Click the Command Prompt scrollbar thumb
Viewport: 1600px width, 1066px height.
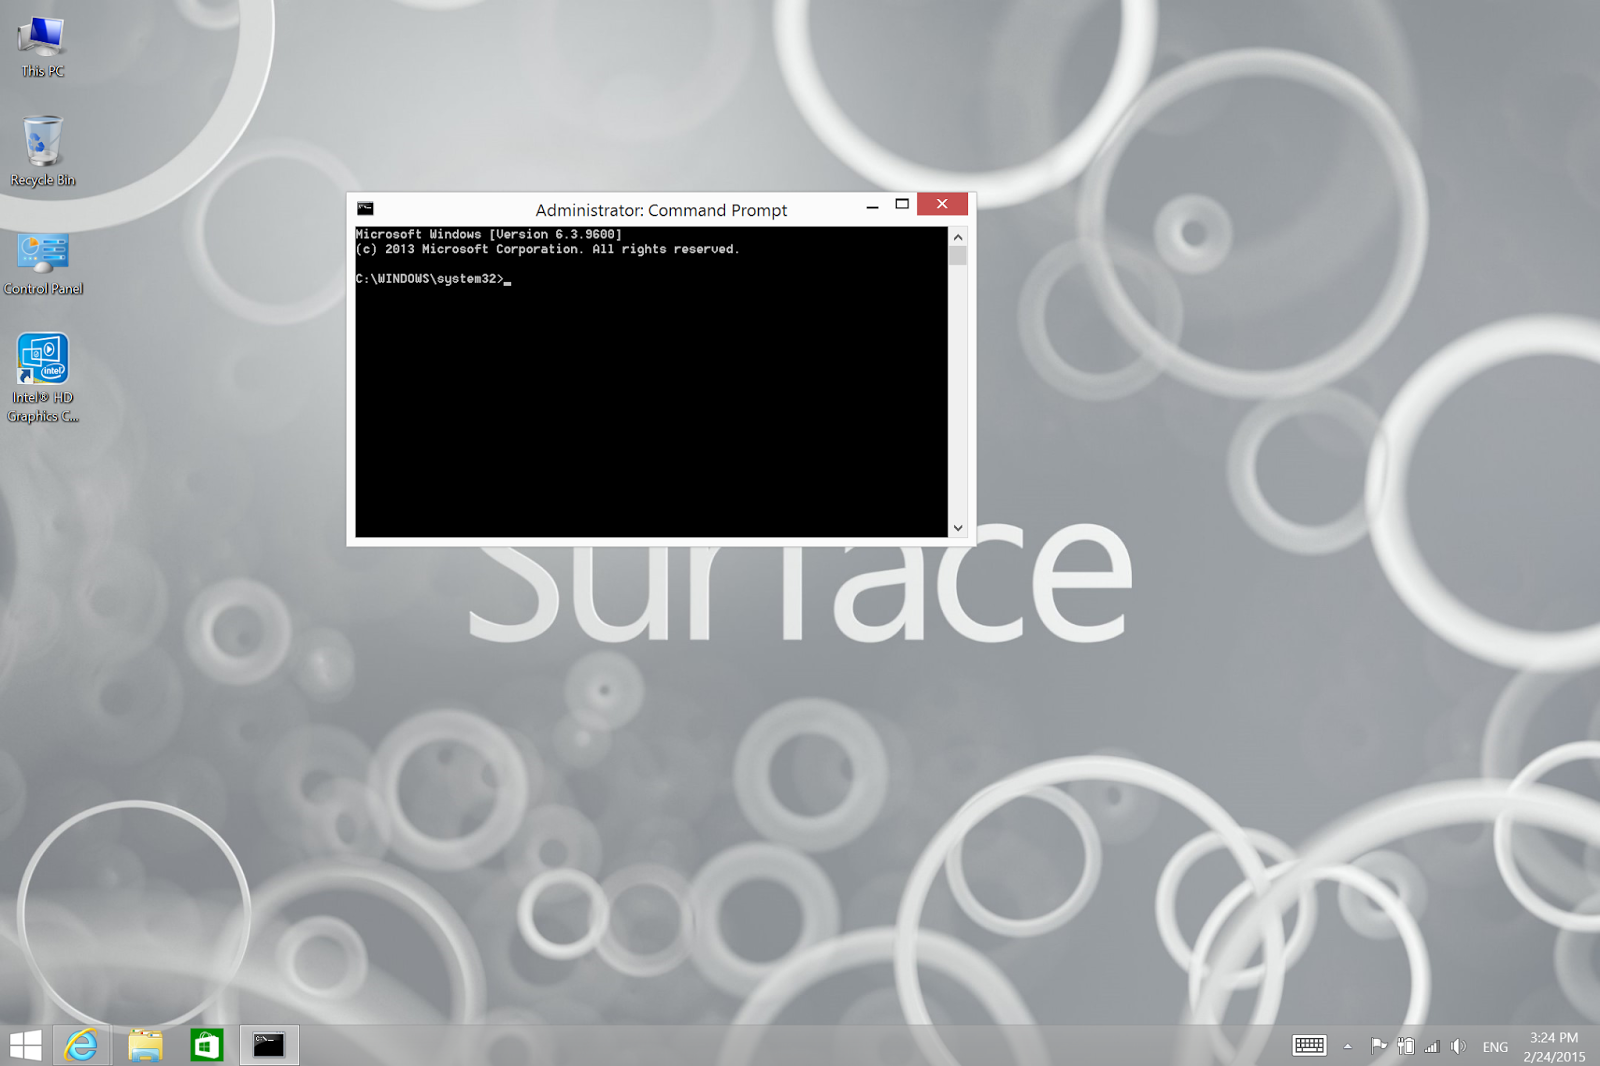coord(958,256)
